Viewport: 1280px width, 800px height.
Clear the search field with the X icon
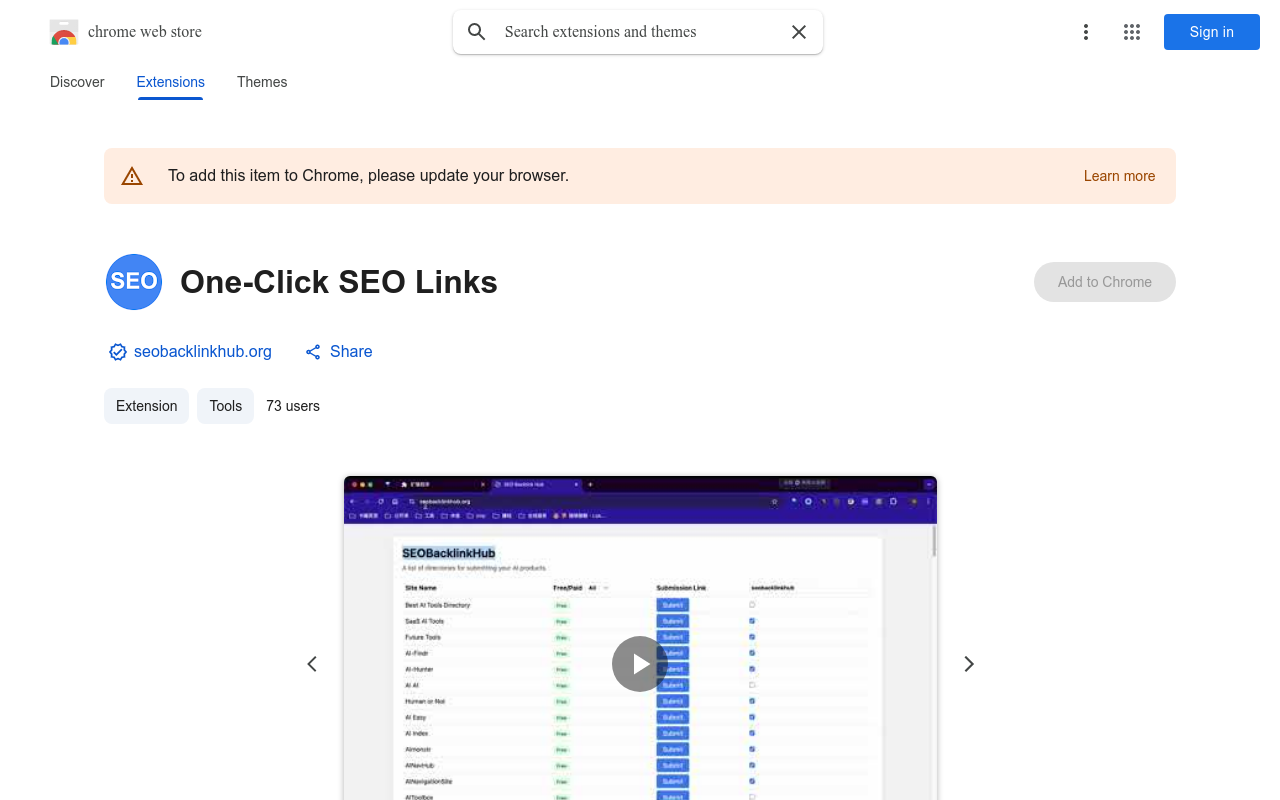799,32
